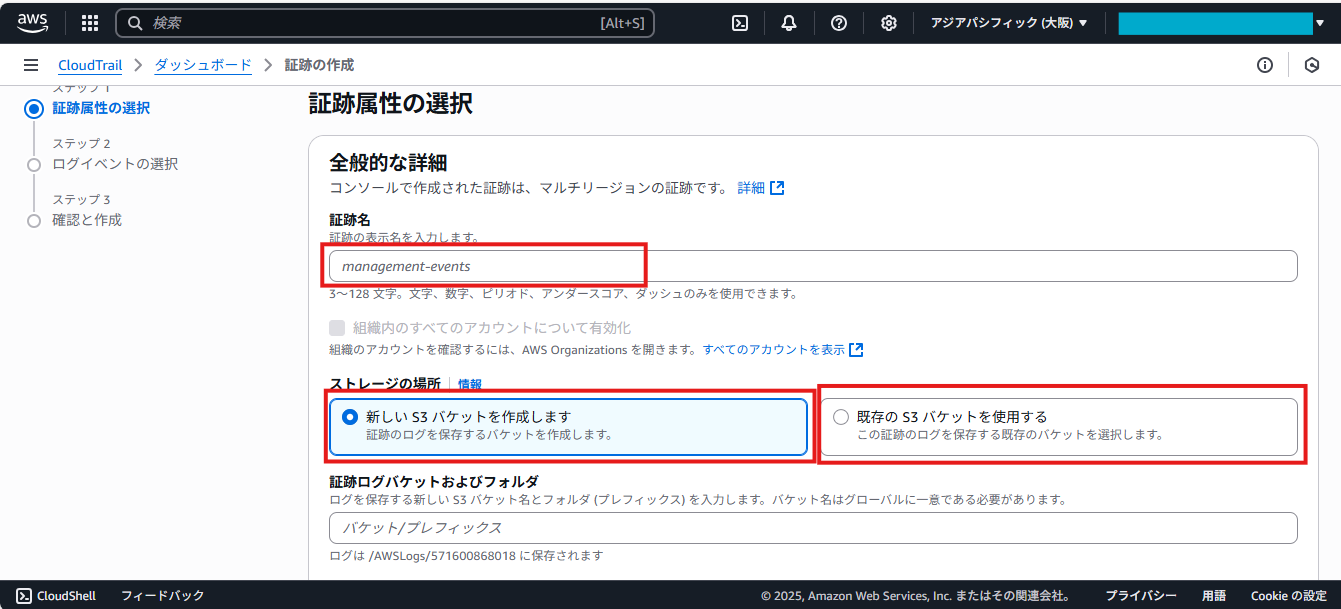Click フィードバック in footer
Image resolution: width=1341 pixels, height=609 pixels.
coord(162,595)
